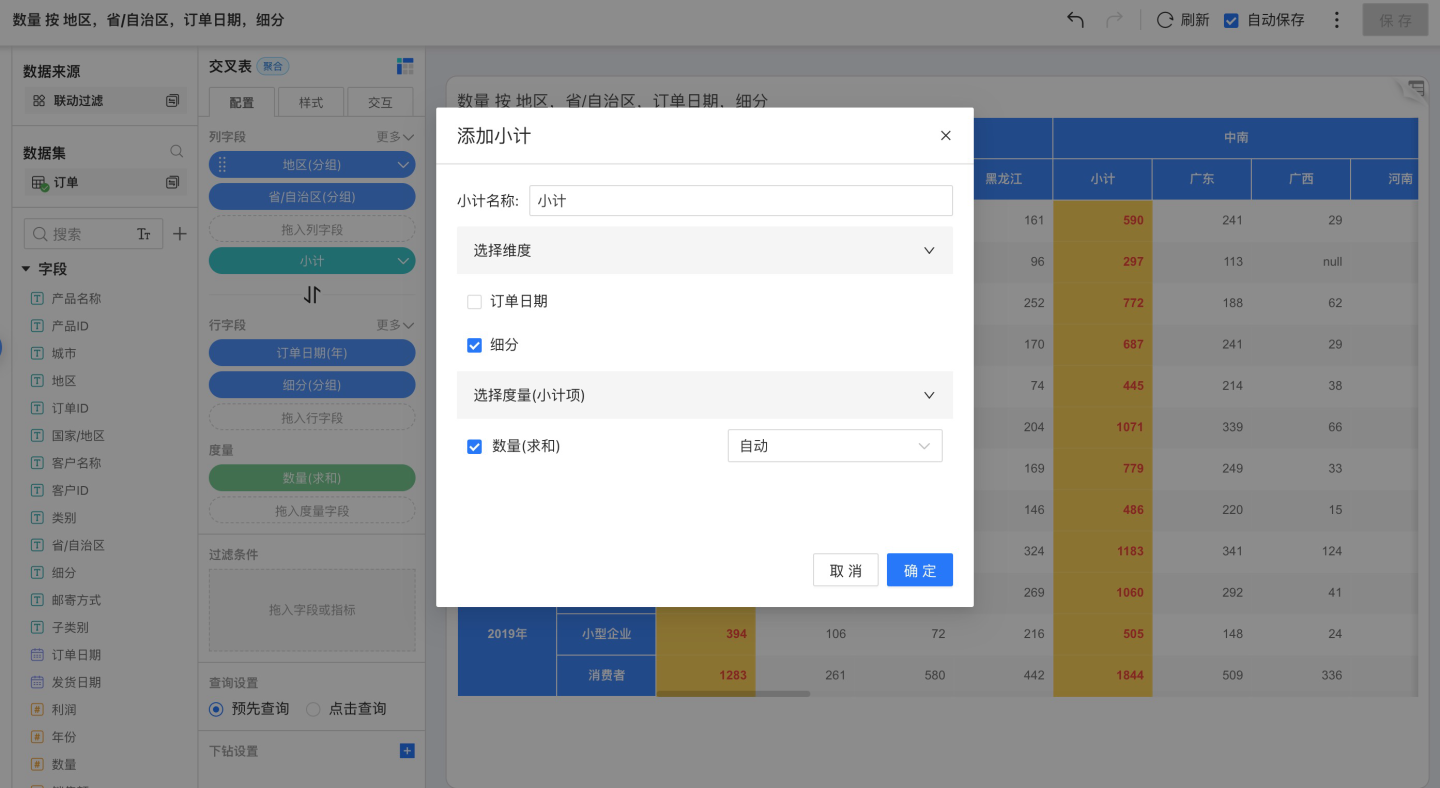Check the 订单日期 dimension checkbox
The image size is (1440, 788).
[475, 301]
